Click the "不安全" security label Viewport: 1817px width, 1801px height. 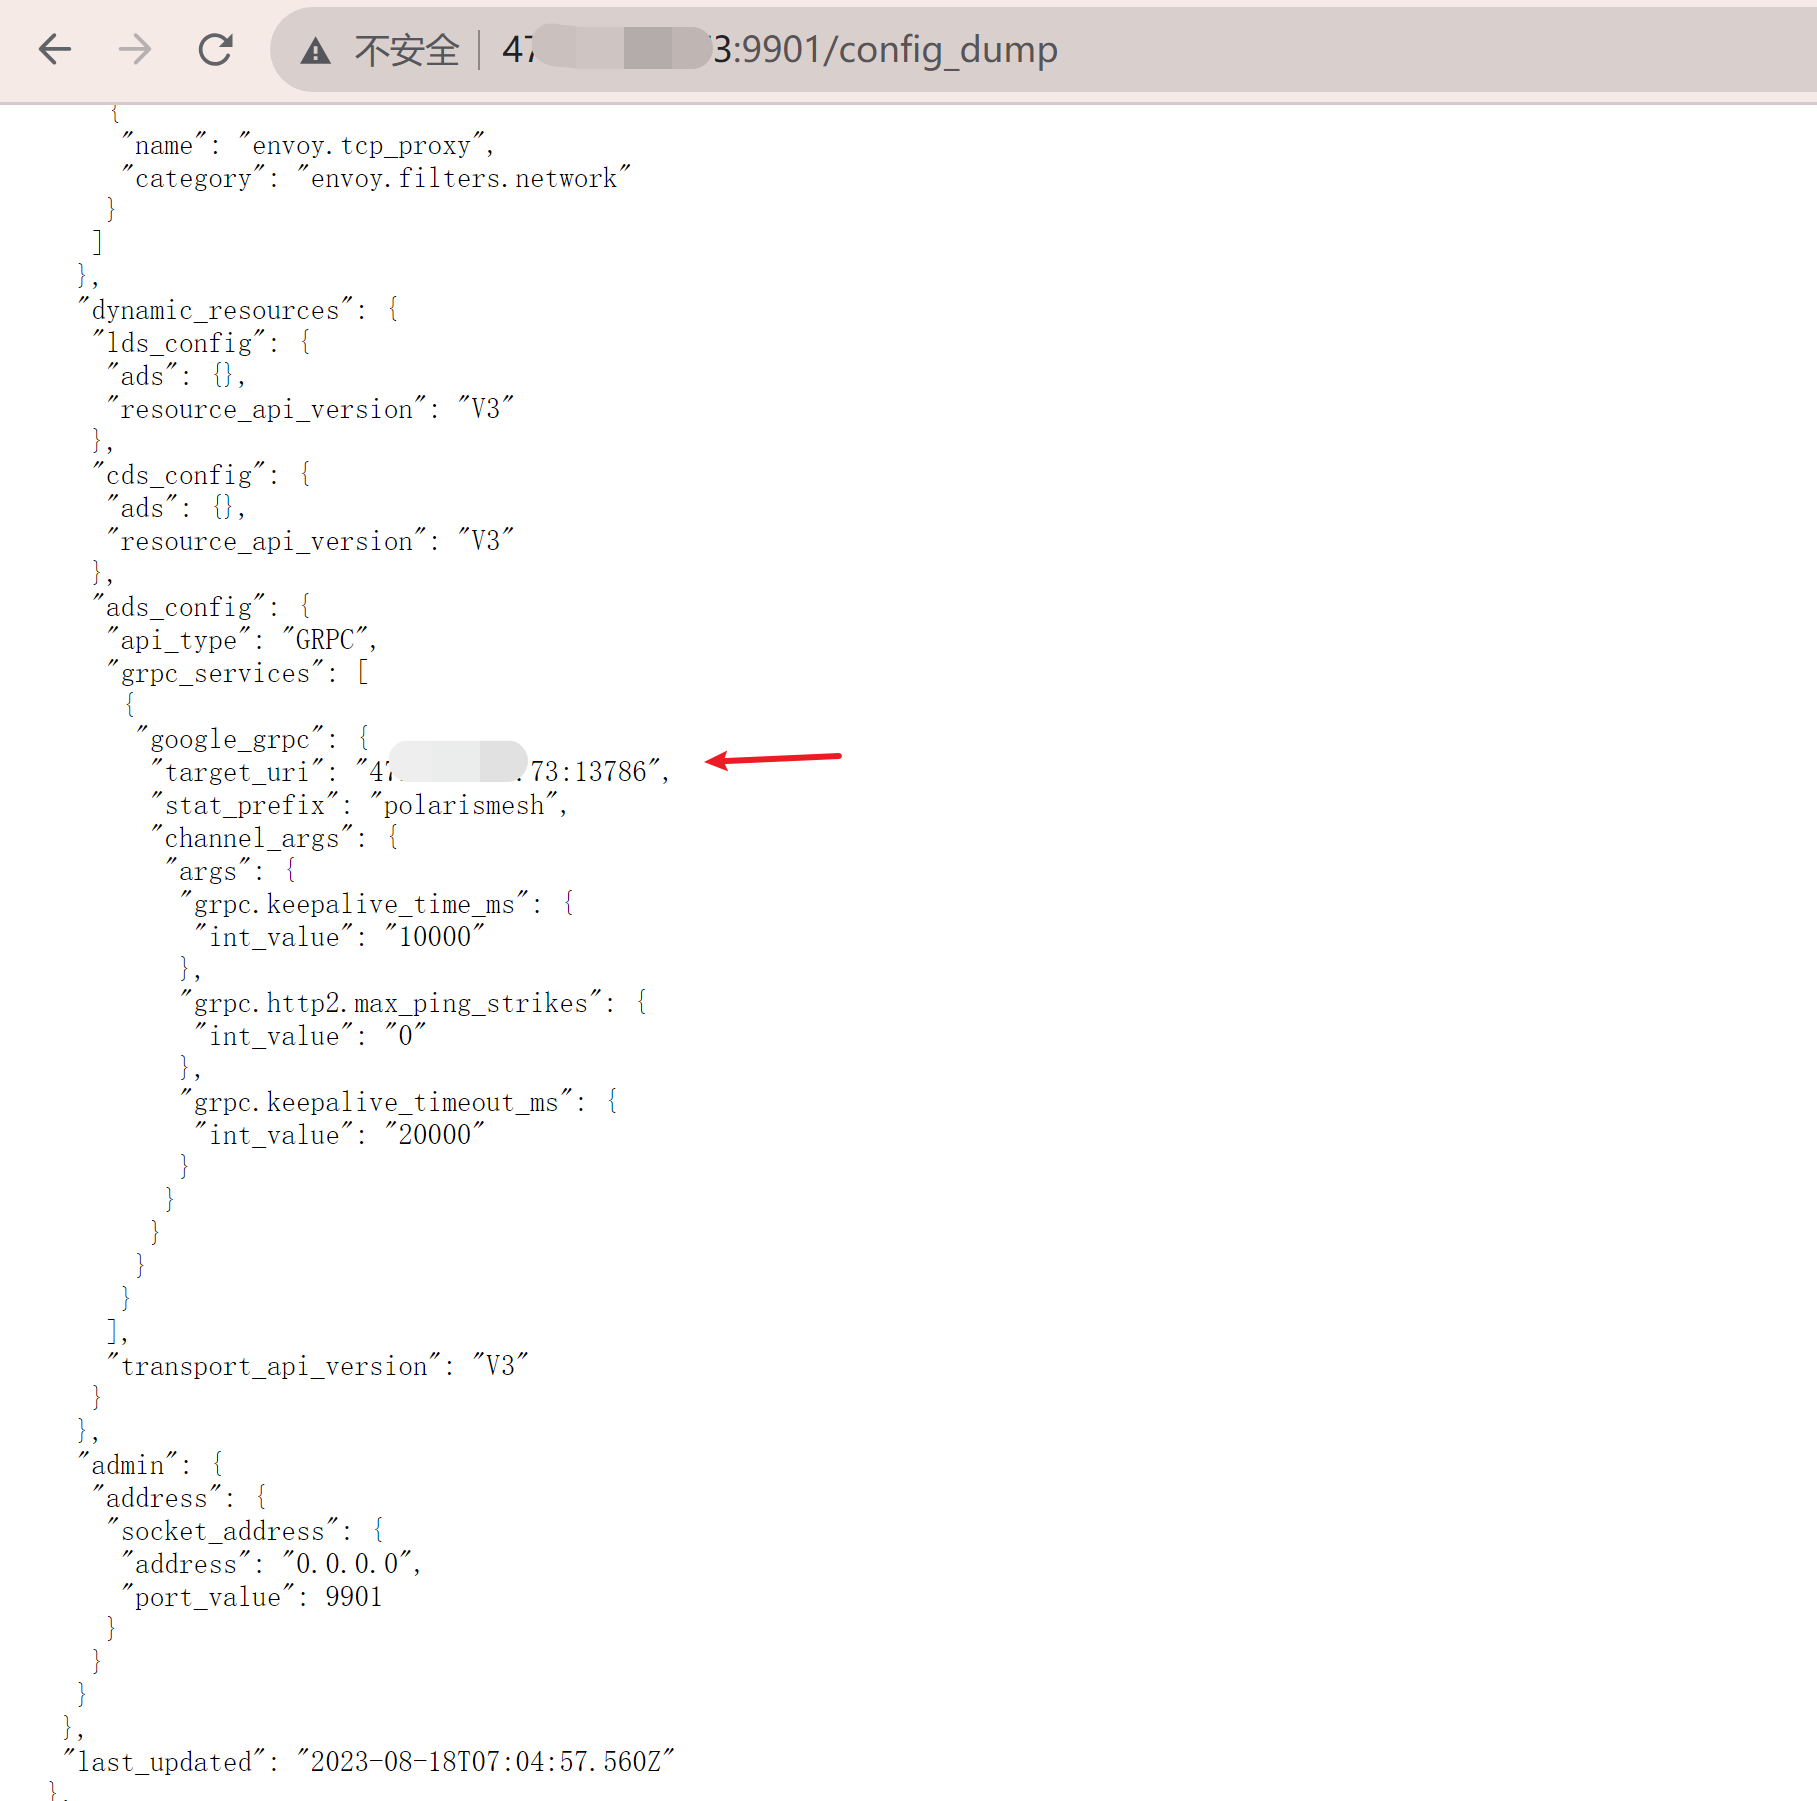[405, 49]
